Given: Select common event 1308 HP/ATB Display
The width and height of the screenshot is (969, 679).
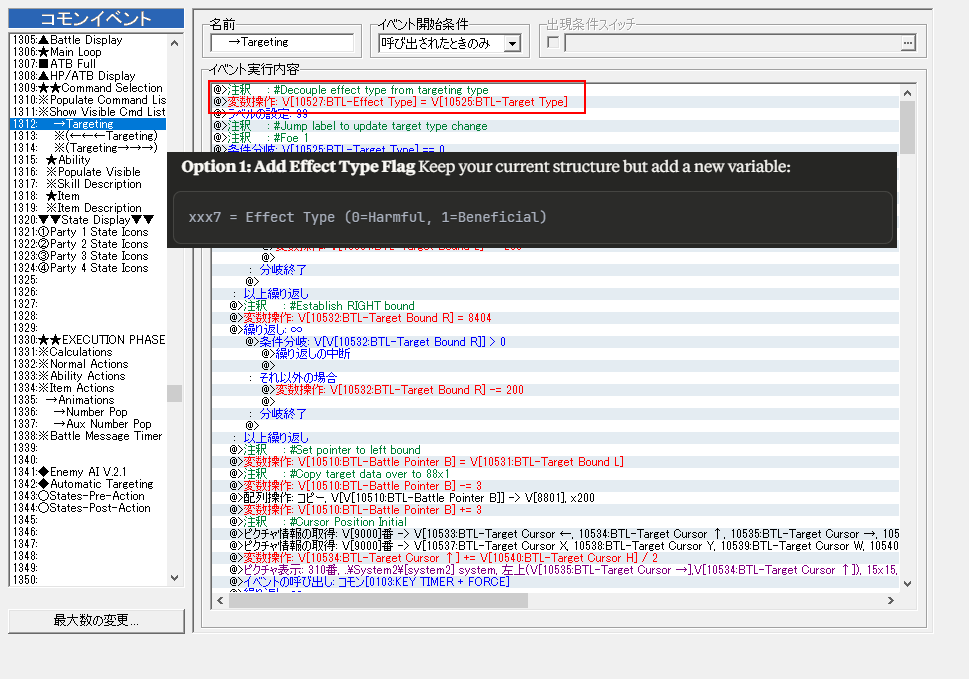Looking at the screenshot, I should [x=88, y=76].
